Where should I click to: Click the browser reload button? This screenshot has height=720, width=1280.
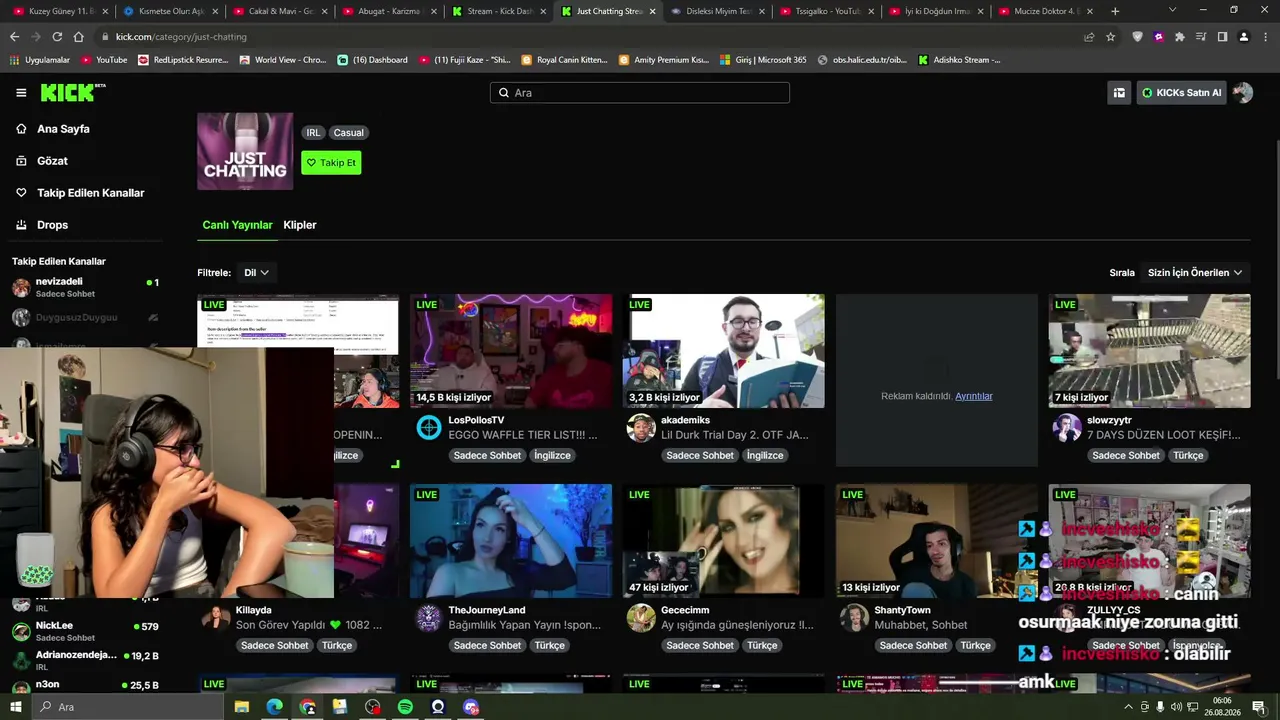pos(57,37)
